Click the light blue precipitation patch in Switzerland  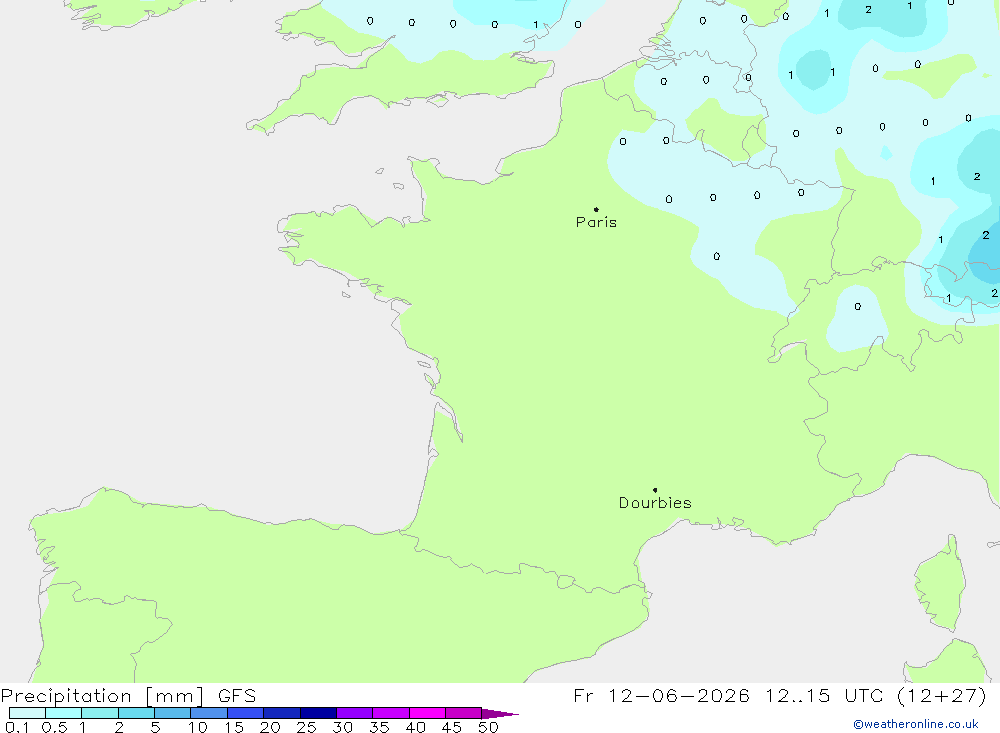tap(857, 318)
